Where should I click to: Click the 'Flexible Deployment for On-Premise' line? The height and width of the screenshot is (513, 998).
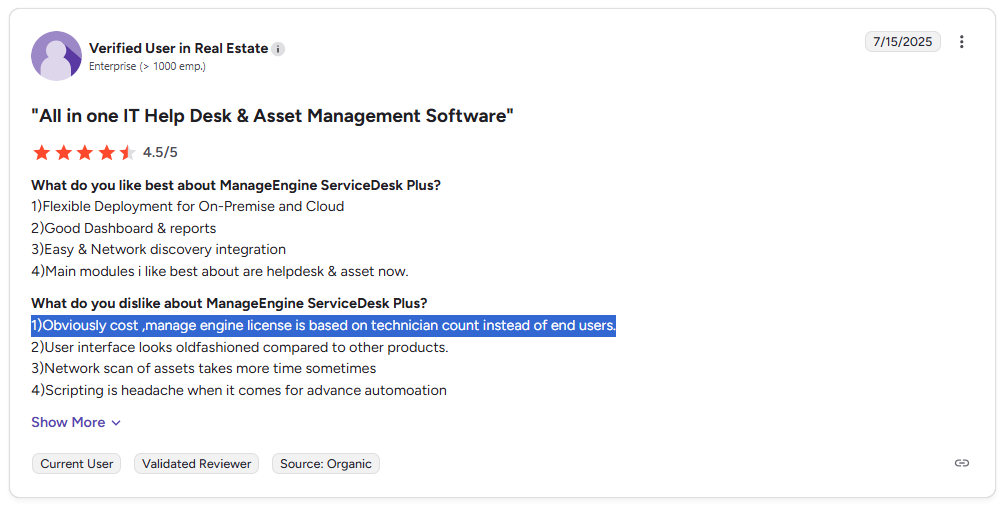coord(188,207)
